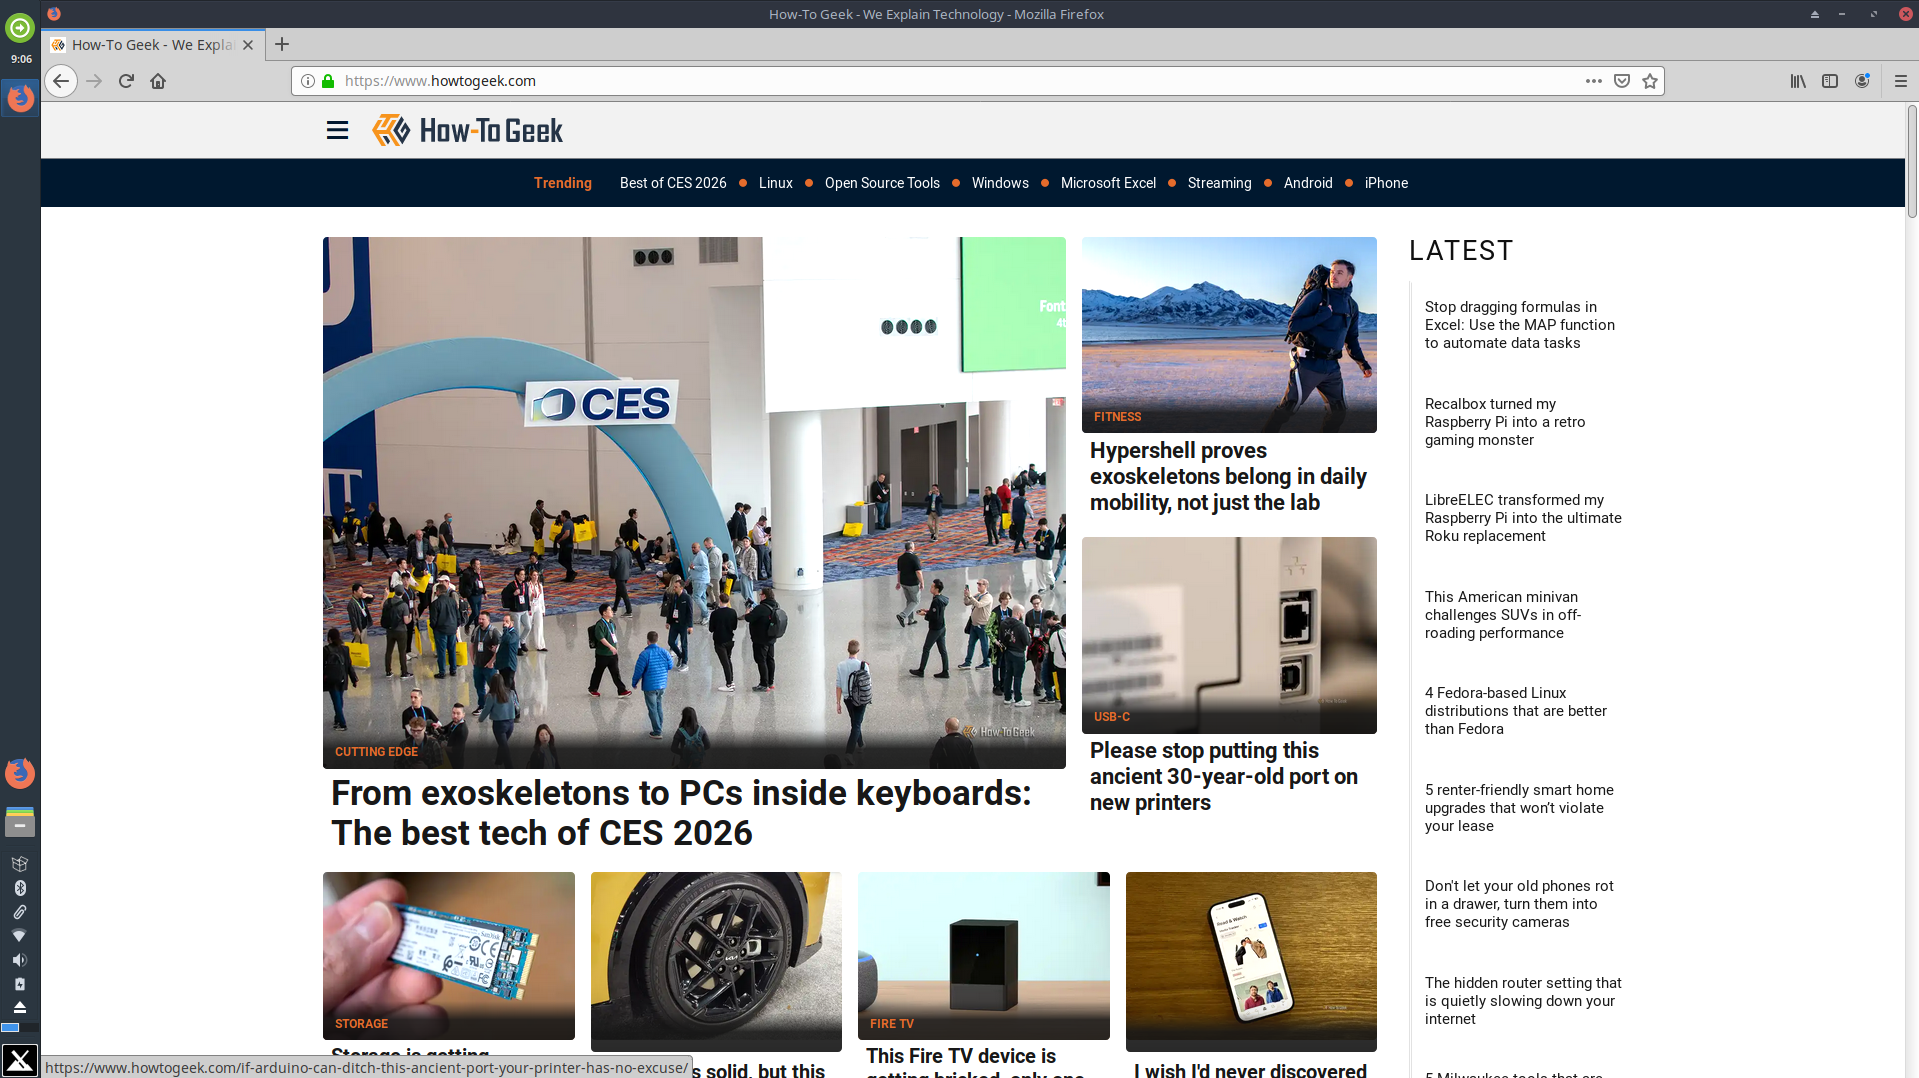Open the Library bookshelf icon
The image size is (1919, 1078).
1798,81
